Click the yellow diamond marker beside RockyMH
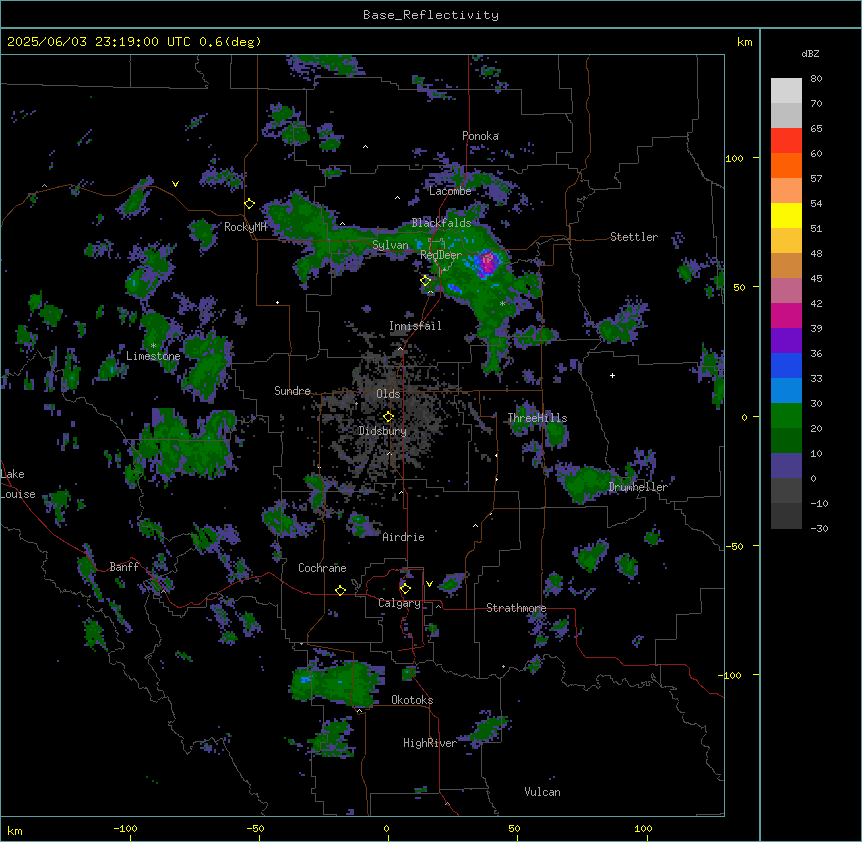862x842 pixels. [250, 204]
